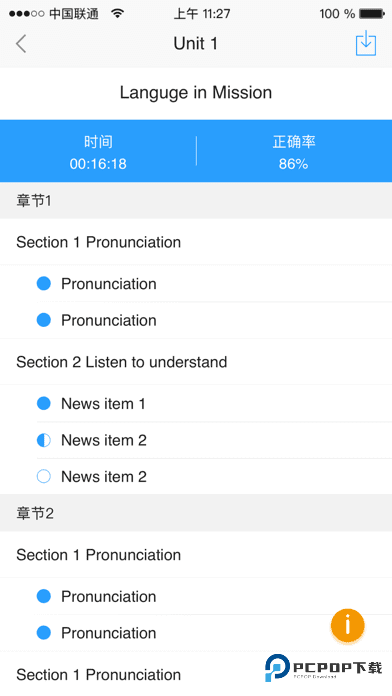The width and height of the screenshot is (392, 696).
Task: Open Section 1 Pronunciation under 章节1
Action: (x=196, y=242)
